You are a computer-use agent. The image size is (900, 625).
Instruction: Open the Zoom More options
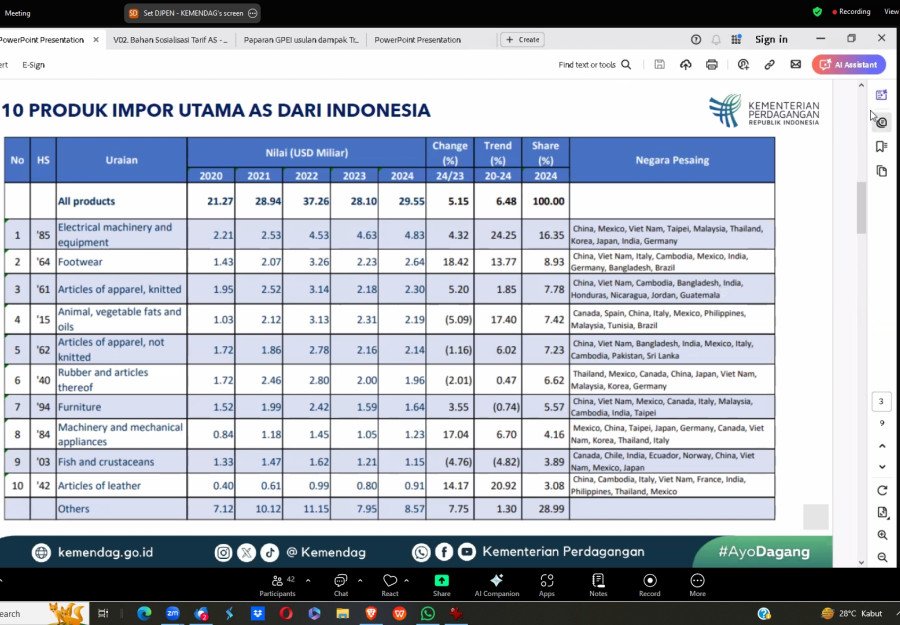tap(697, 585)
